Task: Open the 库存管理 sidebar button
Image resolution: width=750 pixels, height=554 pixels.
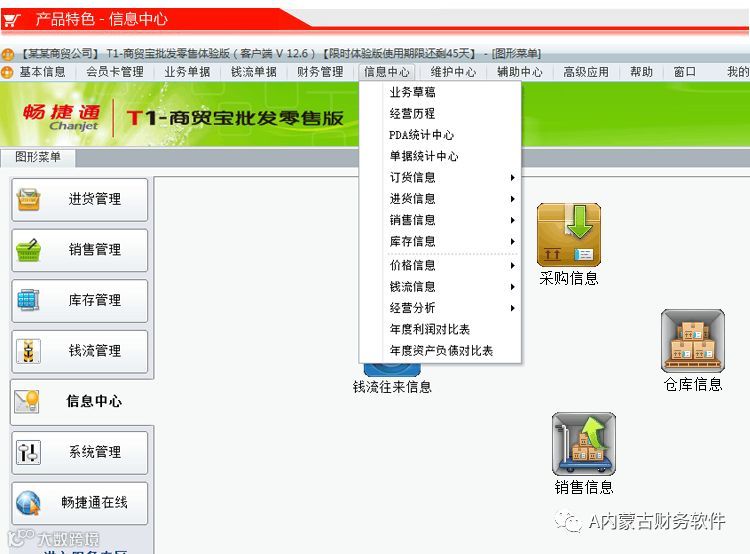Action: coord(80,300)
